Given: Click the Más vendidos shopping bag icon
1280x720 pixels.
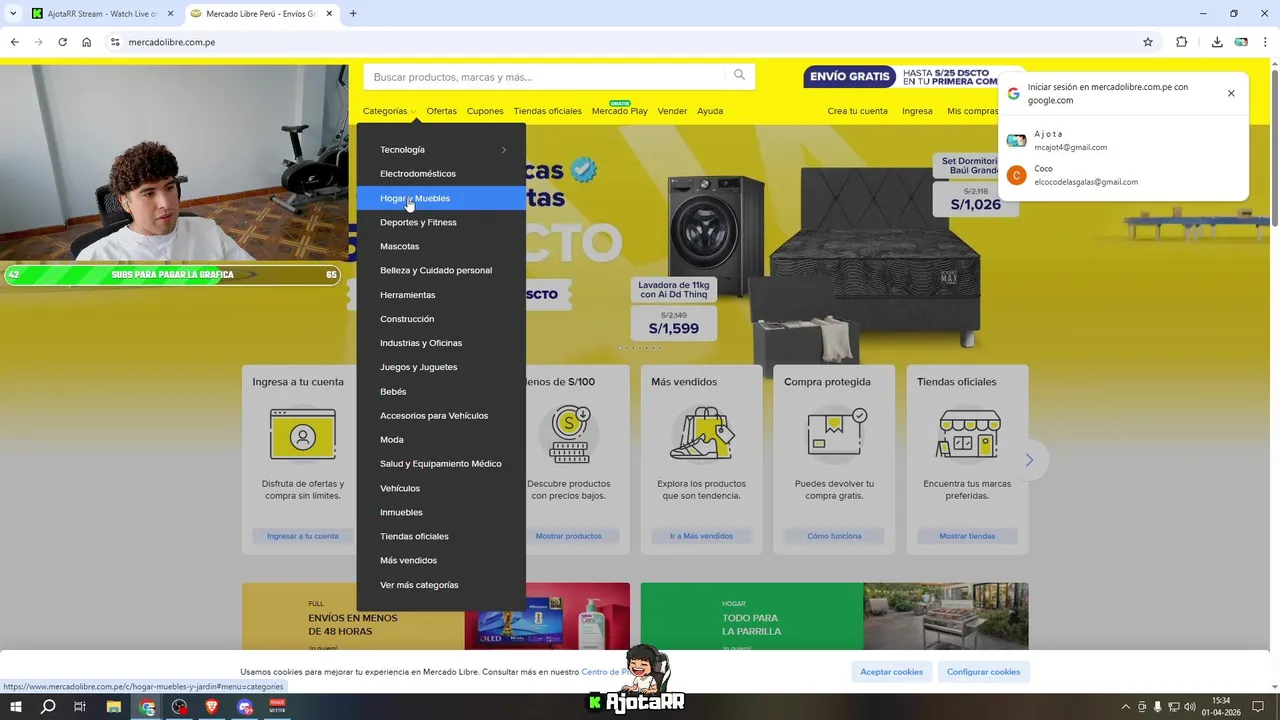Looking at the screenshot, I should point(702,434).
